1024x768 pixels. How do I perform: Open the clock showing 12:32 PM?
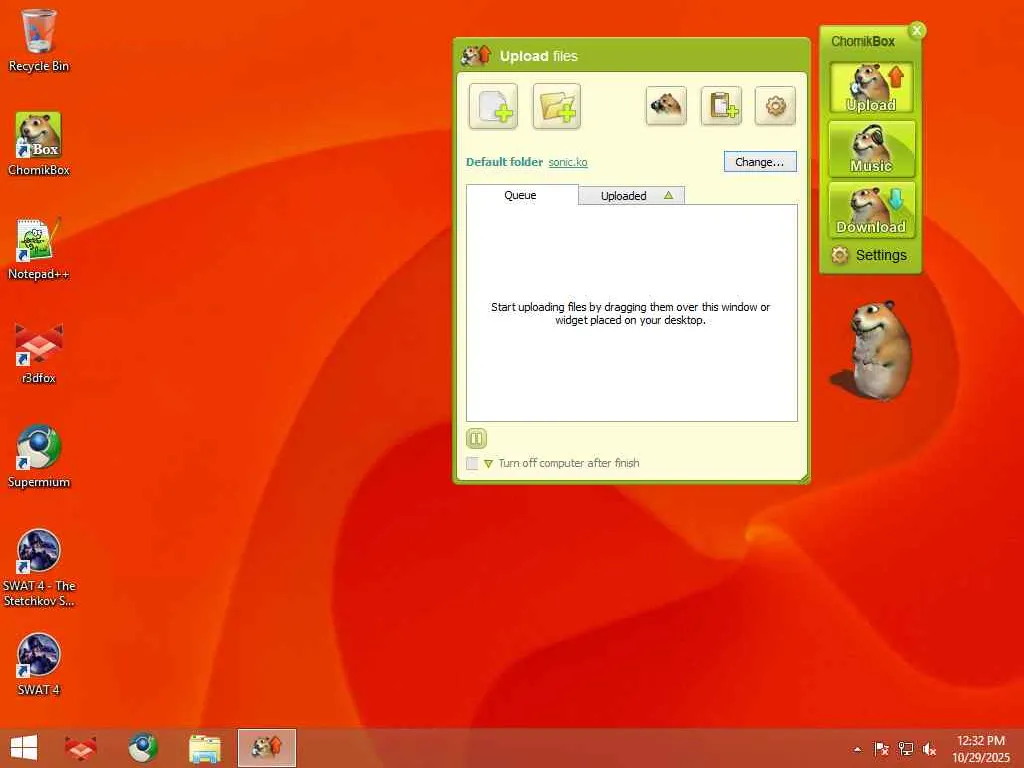[x=980, y=749]
